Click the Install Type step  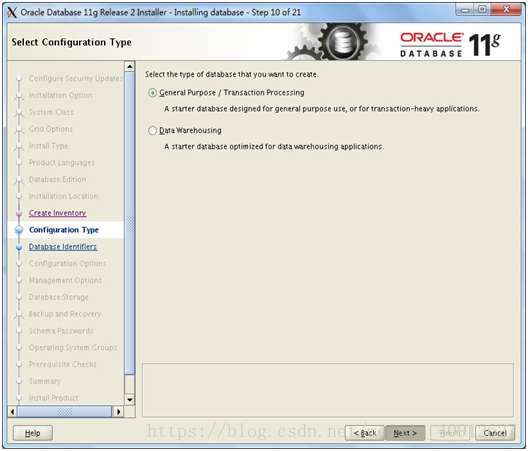pos(48,146)
